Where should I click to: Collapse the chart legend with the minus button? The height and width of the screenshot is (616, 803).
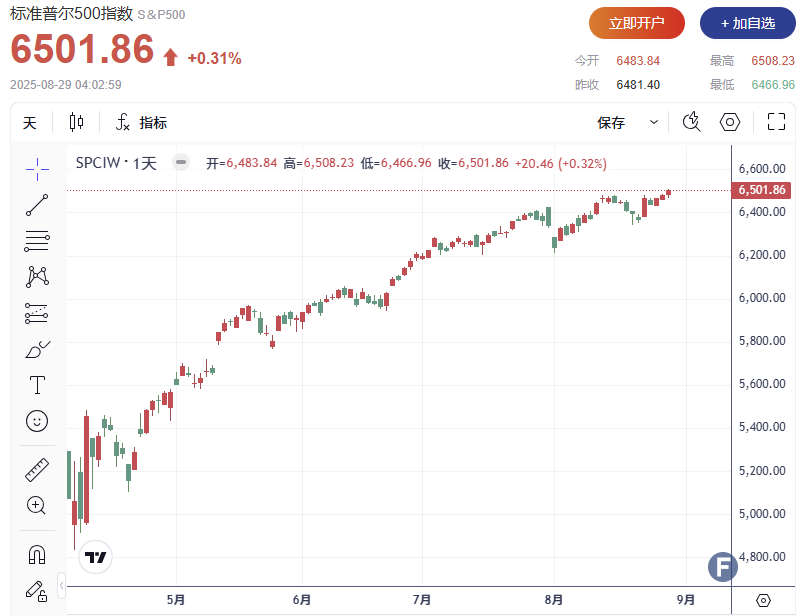pyautogui.click(x=181, y=162)
